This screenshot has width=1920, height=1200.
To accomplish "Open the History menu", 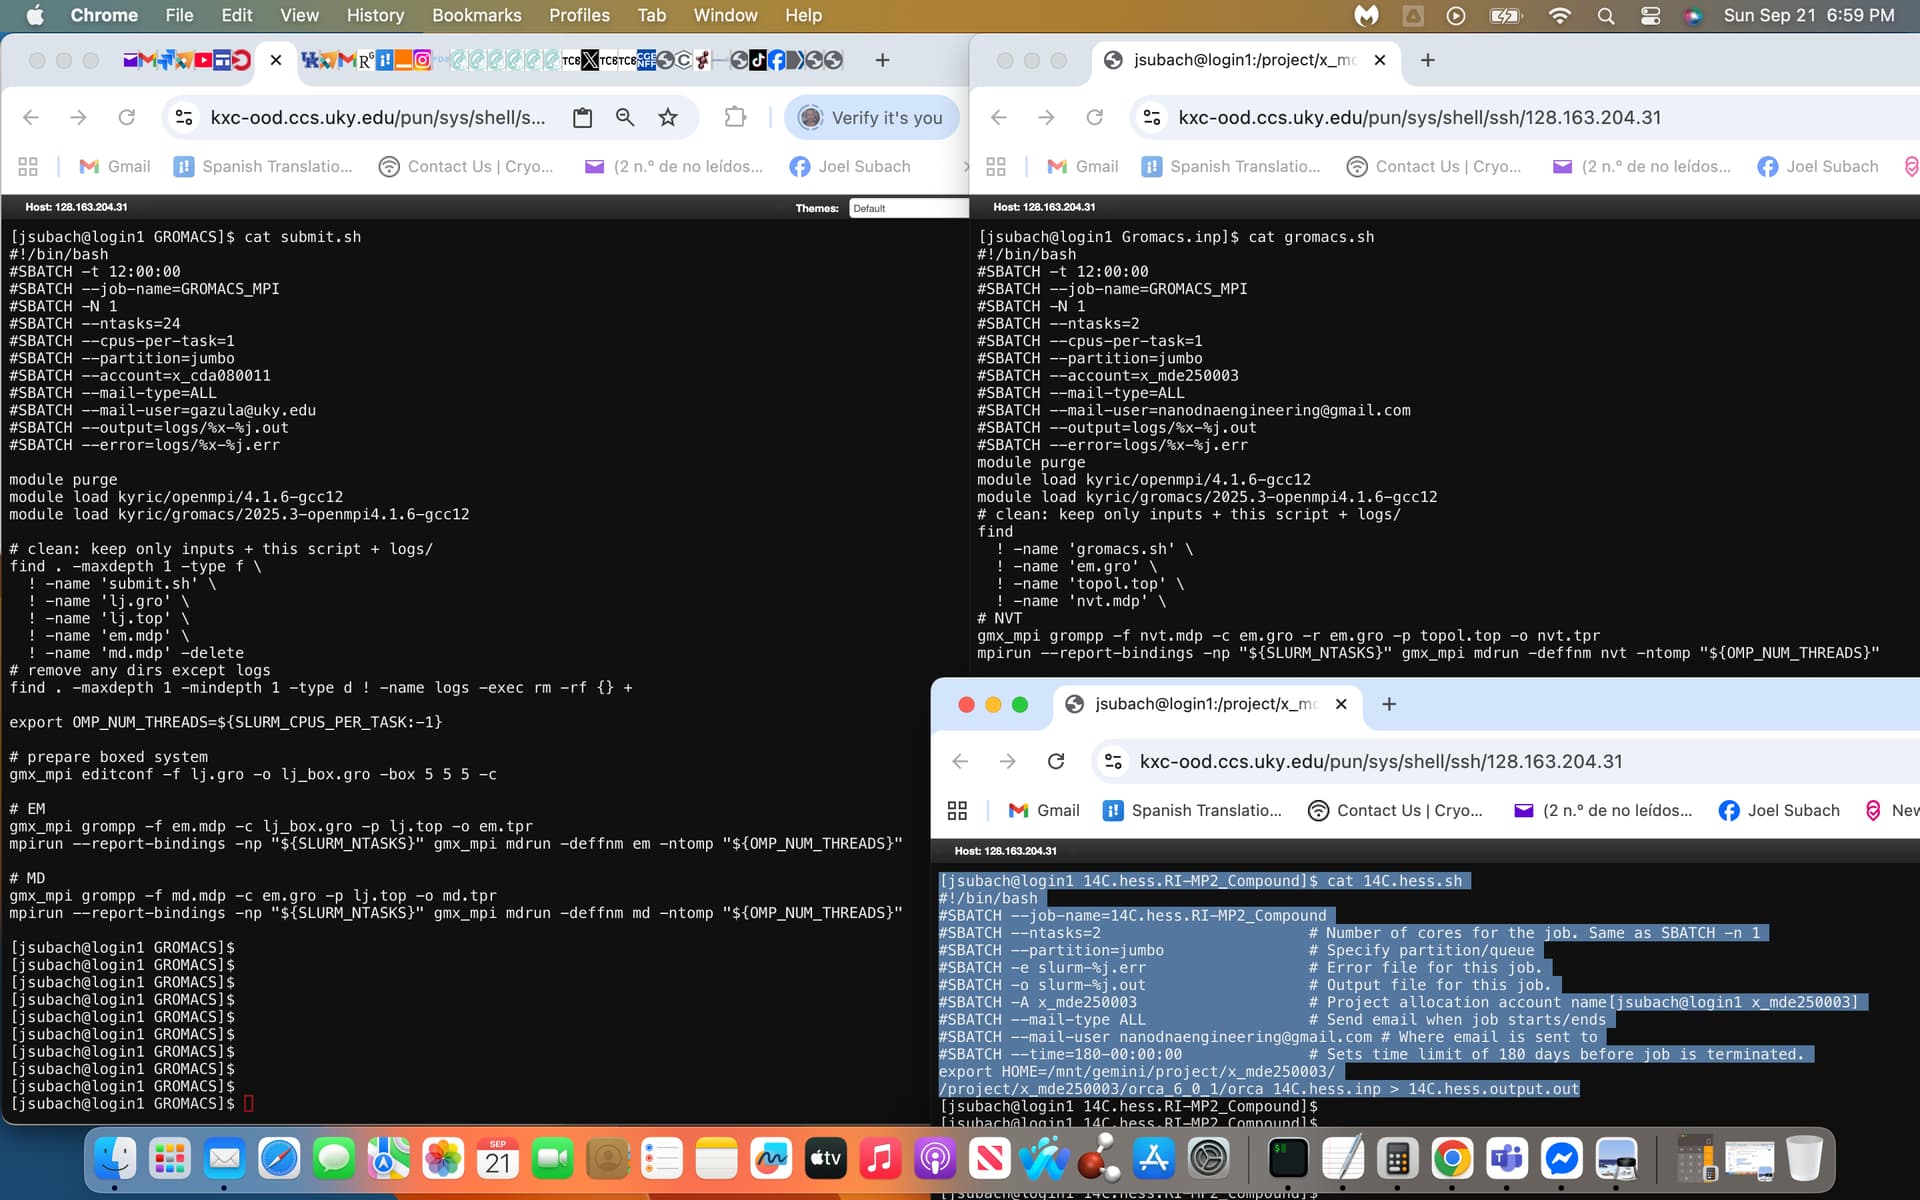I will pos(374,15).
